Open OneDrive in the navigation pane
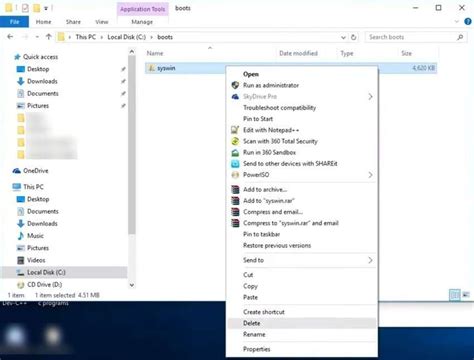The width and height of the screenshot is (474, 360). coord(36,171)
